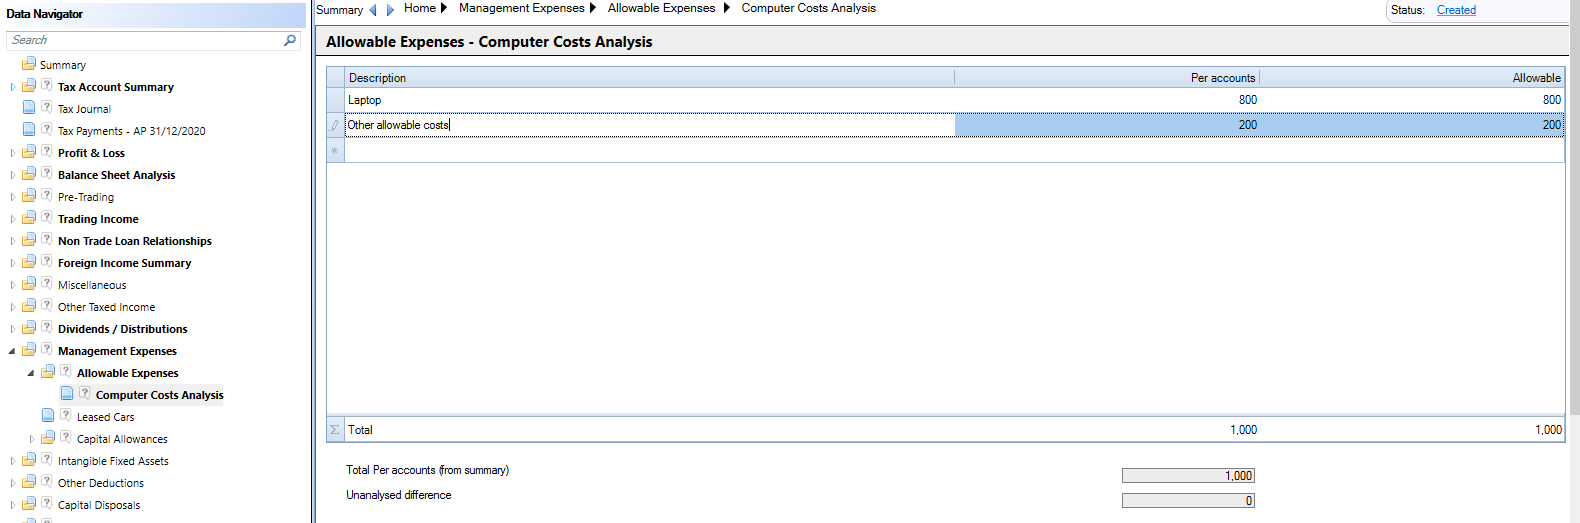Go to Management Expenses in the breadcrumb bar
This screenshot has width=1580, height=523.
point(522,8)
